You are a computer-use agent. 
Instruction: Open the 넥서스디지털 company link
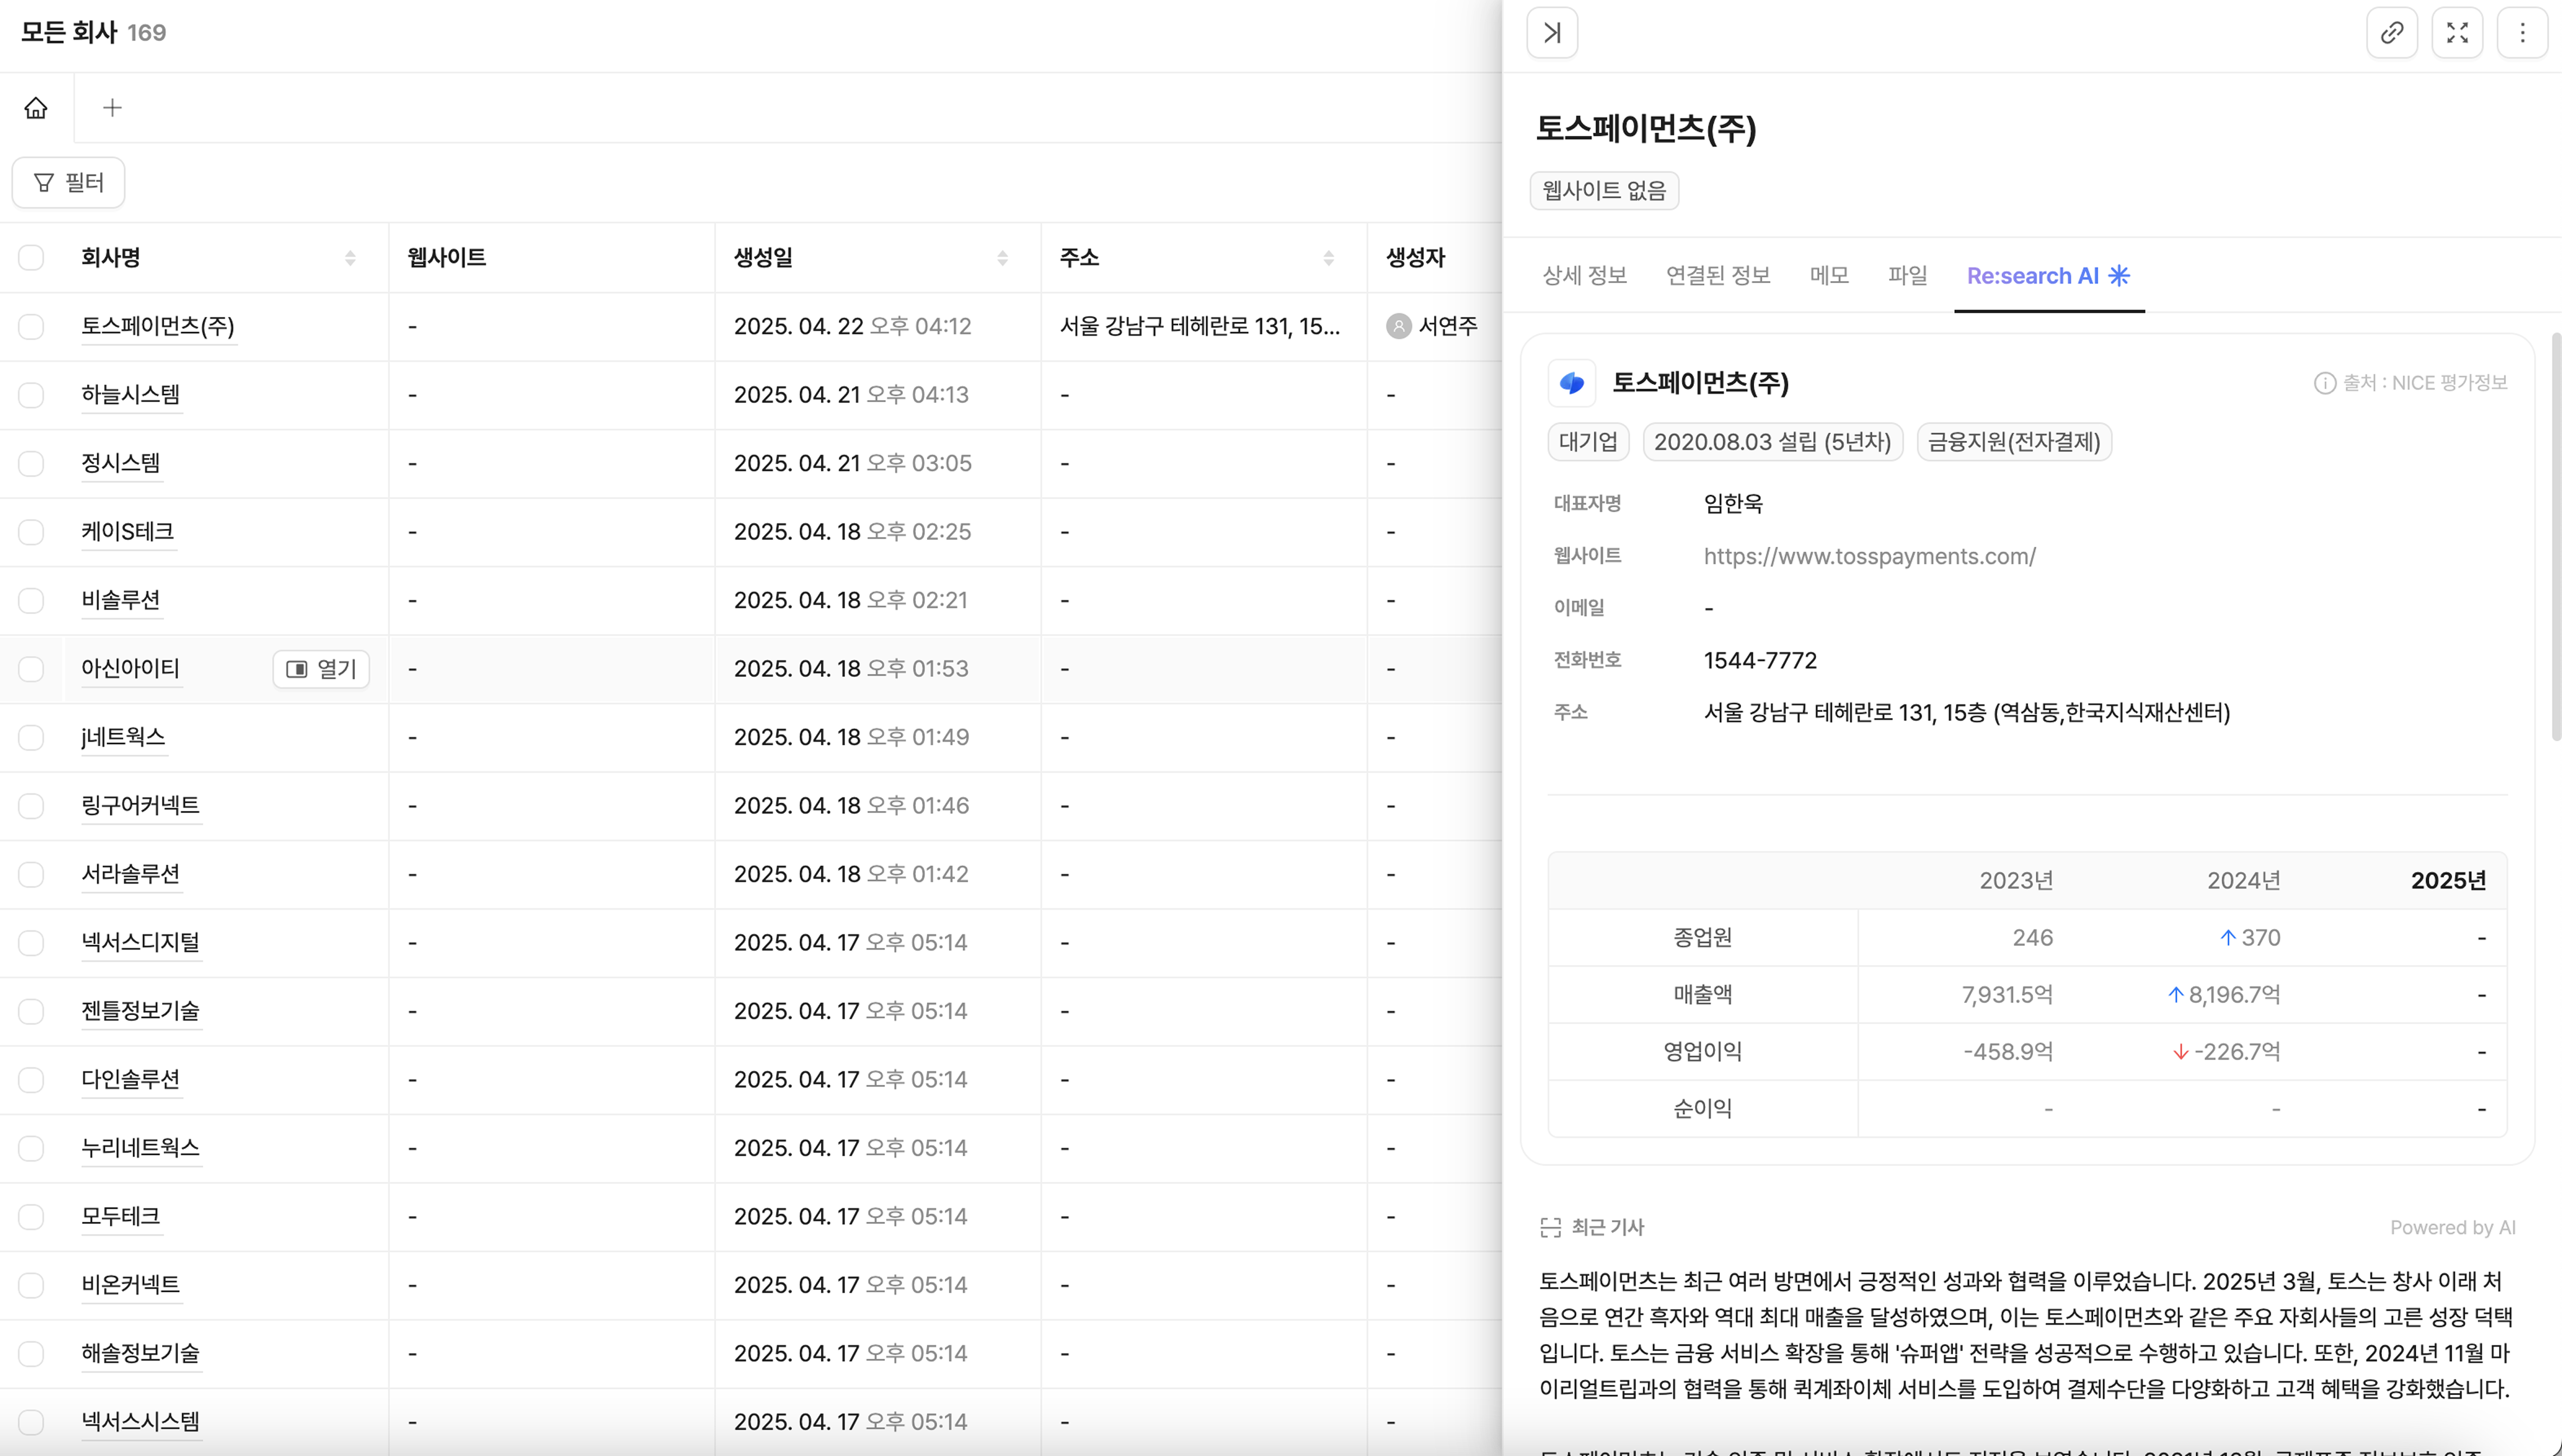[x=141, y=943]
